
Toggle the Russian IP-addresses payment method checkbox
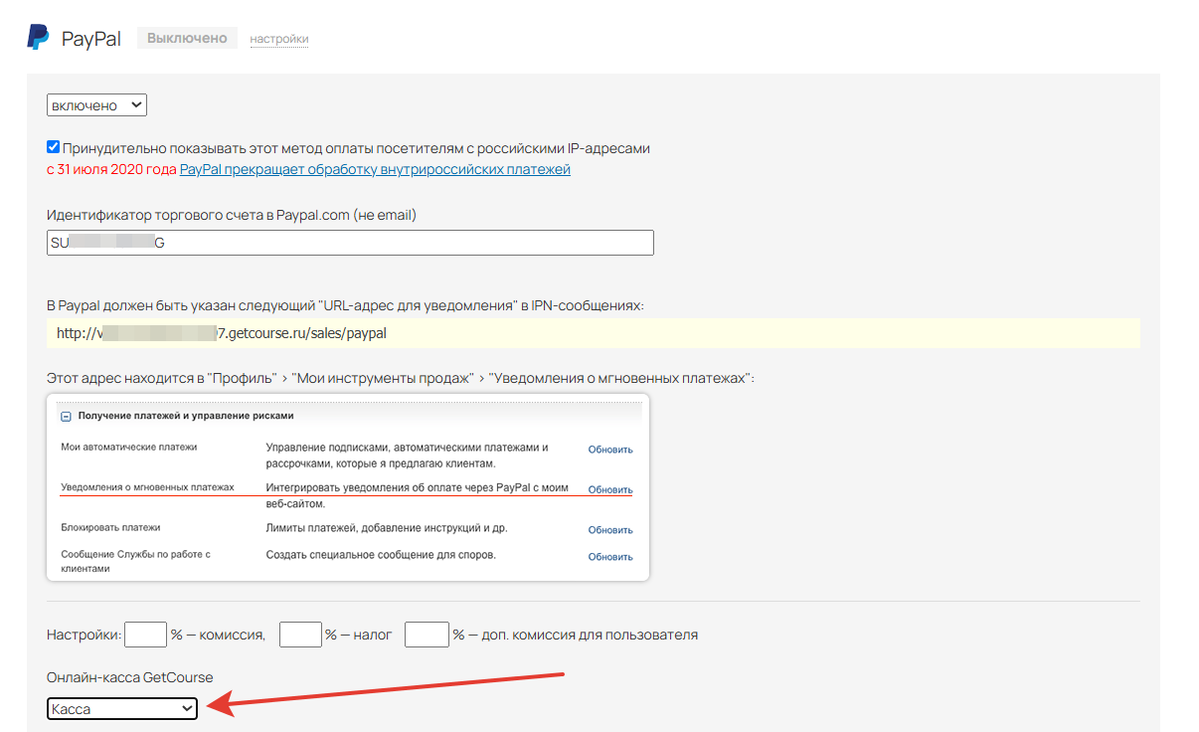[x=53, y=147]
